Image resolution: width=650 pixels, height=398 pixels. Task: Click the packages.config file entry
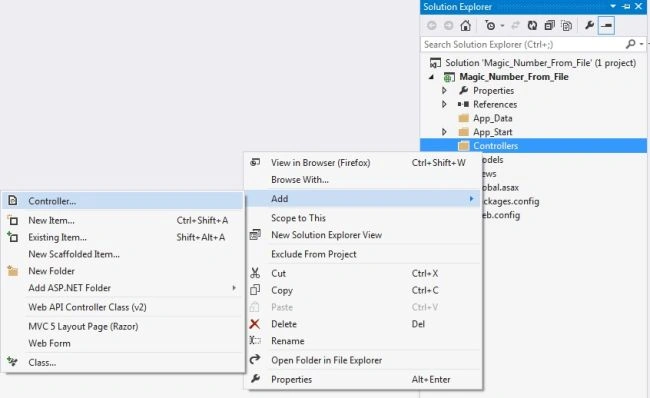click(511, 201)
